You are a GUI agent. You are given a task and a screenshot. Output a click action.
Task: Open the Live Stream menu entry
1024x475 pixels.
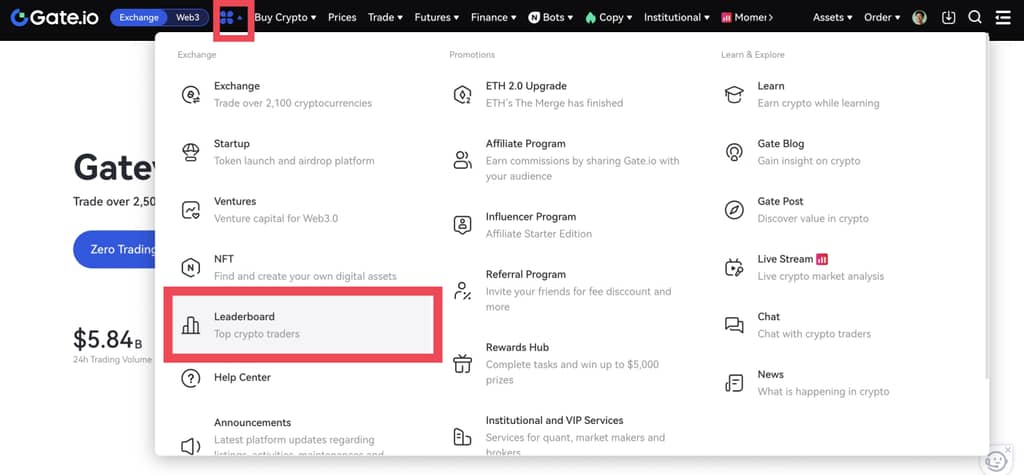click(785, 259)
